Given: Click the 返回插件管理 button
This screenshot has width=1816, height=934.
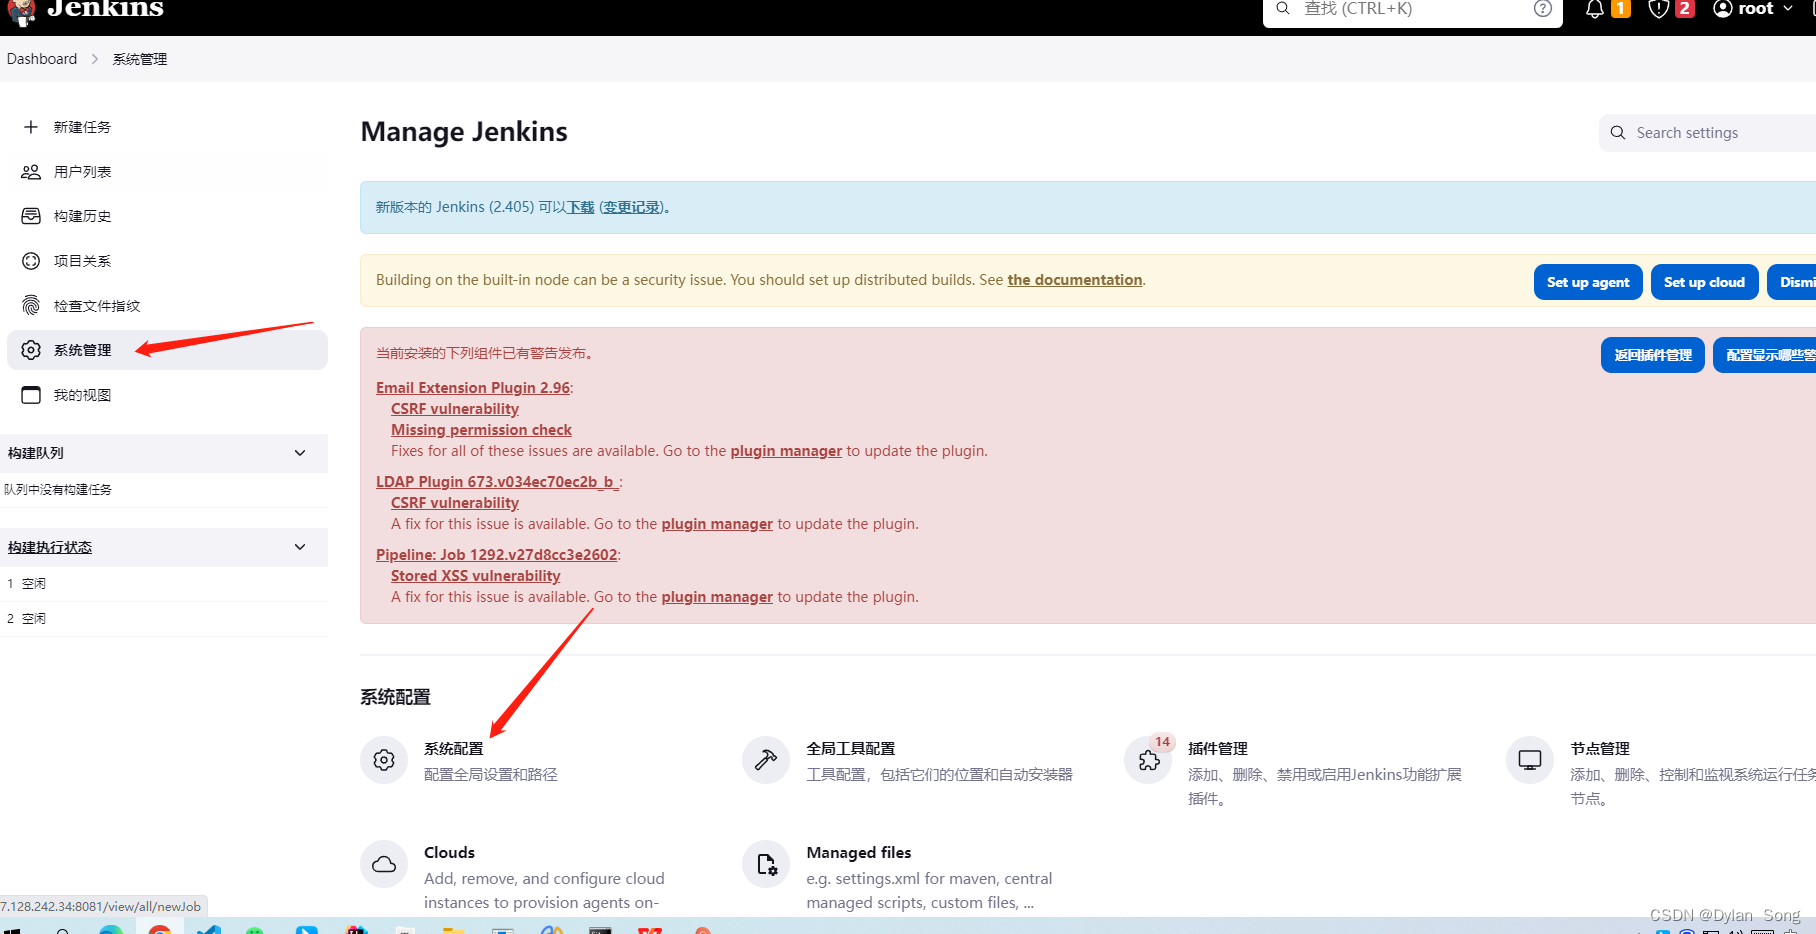Looking at the screenshot, I should [1653, 355].
